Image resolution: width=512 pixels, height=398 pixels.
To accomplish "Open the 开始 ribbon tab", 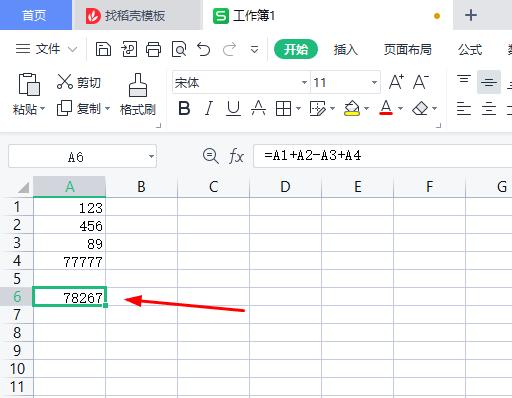I will (x=296, y=49).
